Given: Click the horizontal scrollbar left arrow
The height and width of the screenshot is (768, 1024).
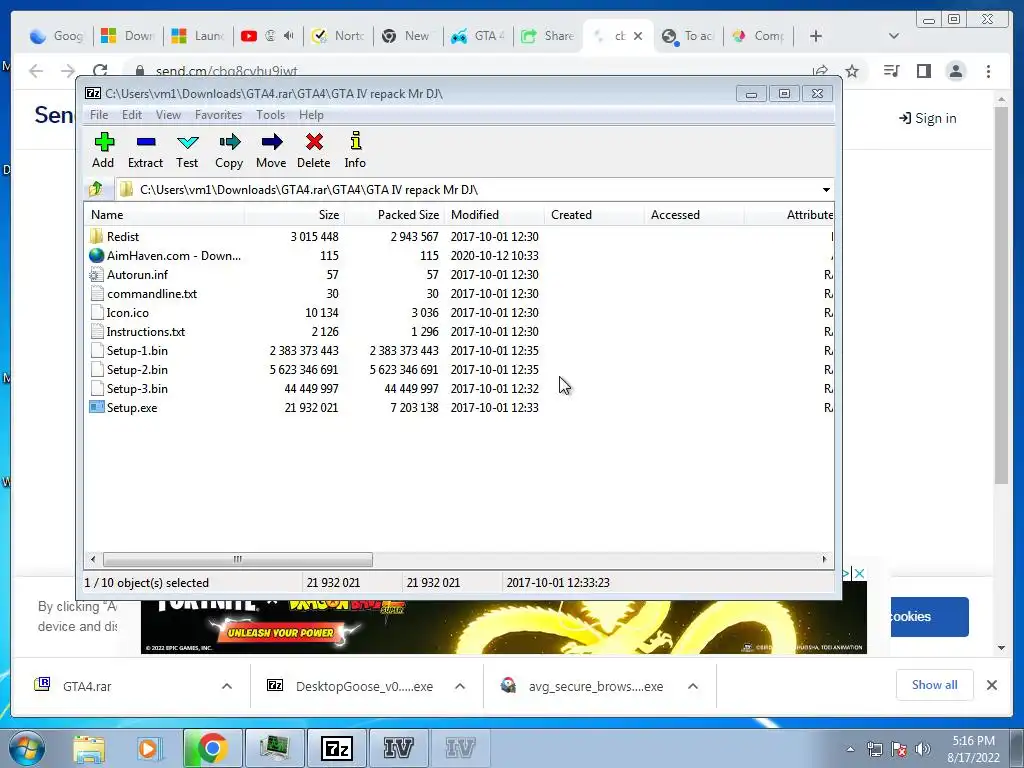Looking at the screenshot, I should [93, 559].
